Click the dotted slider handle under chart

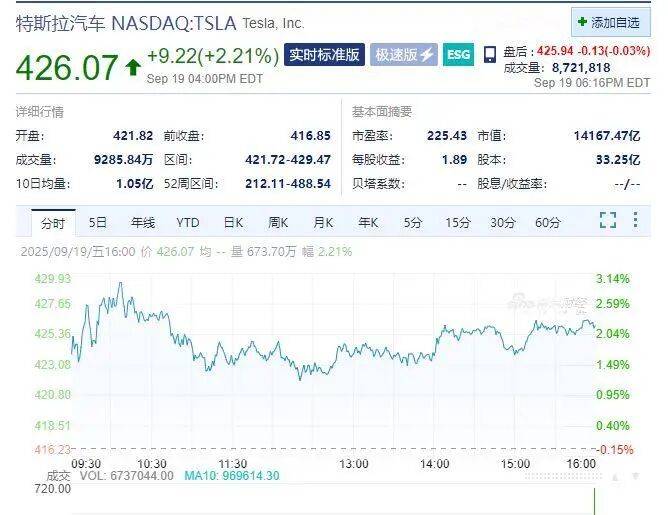[x=564, y=477]
